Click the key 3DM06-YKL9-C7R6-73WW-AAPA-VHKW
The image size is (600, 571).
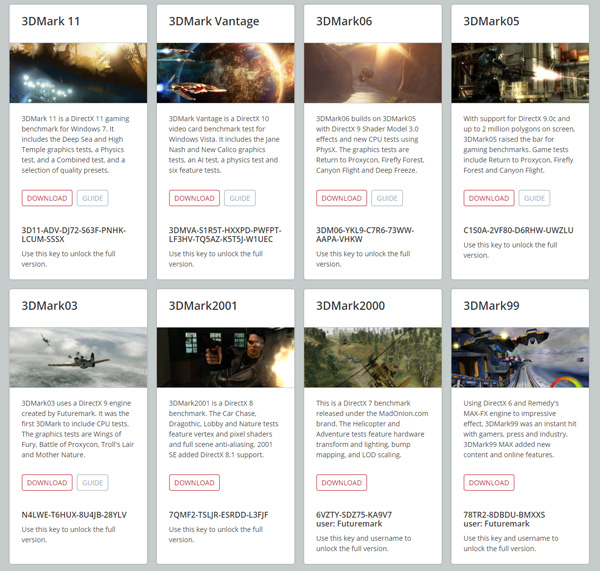pyautogui.click(x=365, y=235)
